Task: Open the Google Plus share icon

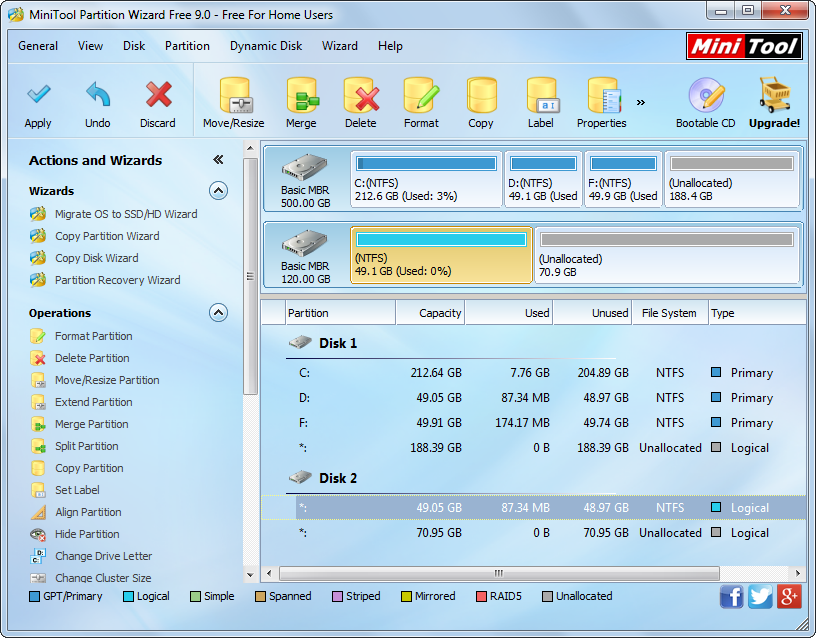Action: point(789,596)
